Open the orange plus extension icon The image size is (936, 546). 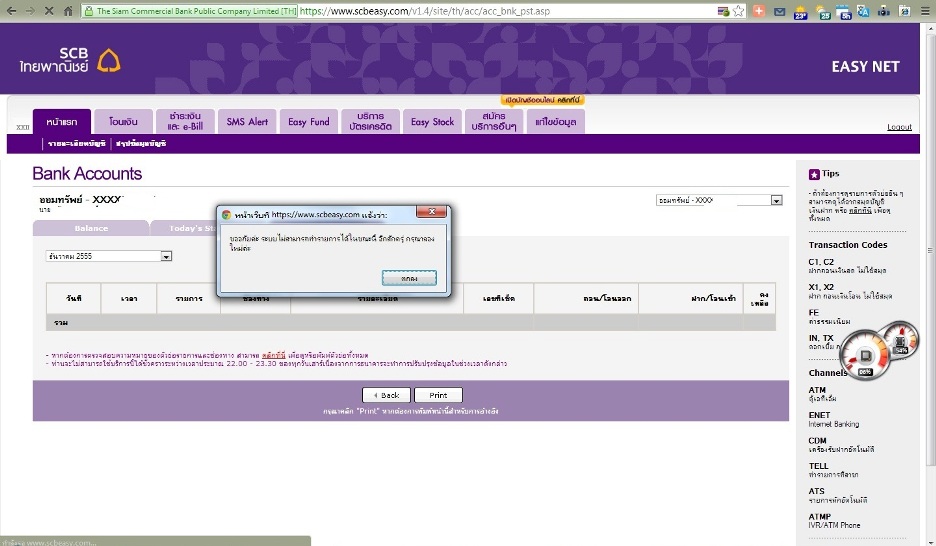coord(759,11)
